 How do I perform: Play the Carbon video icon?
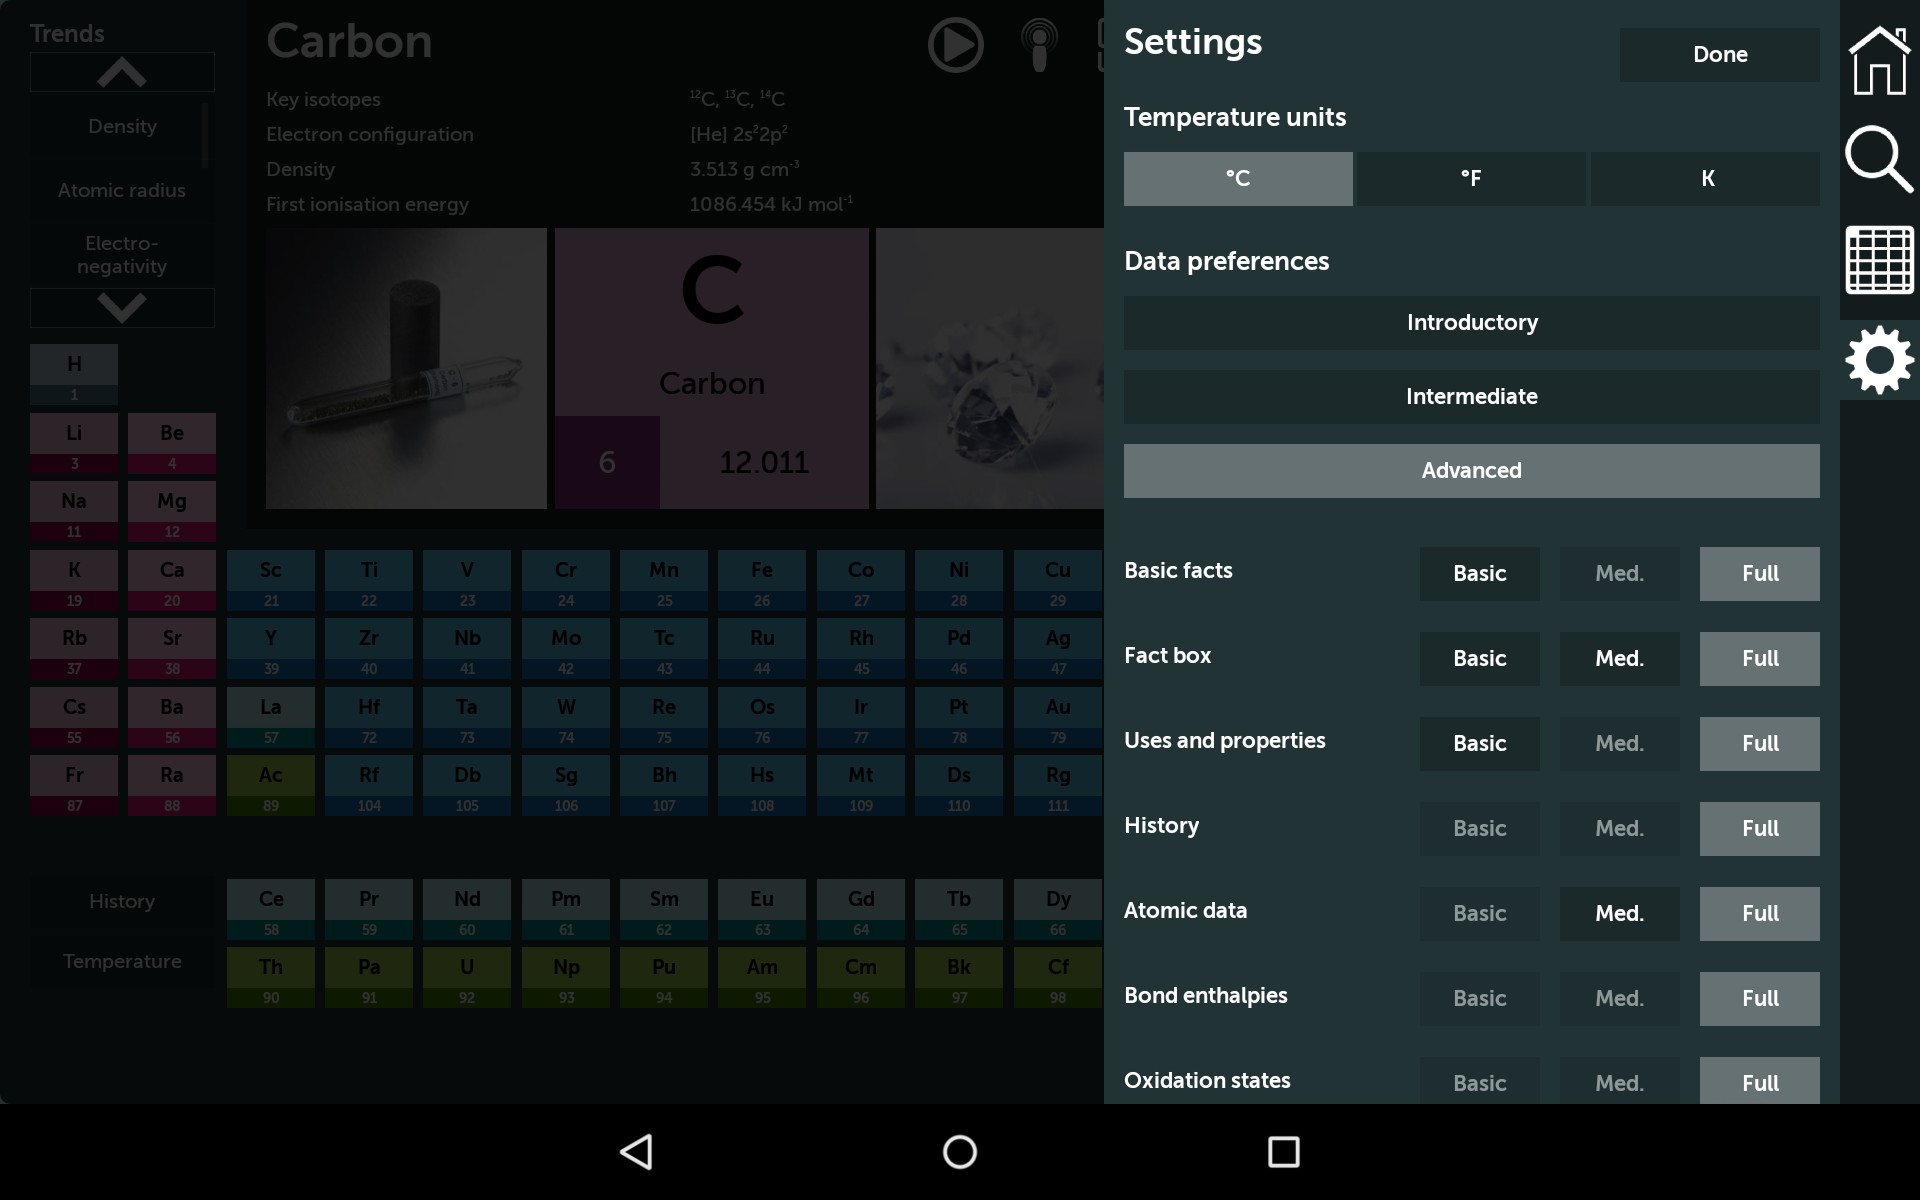(955, 45)
